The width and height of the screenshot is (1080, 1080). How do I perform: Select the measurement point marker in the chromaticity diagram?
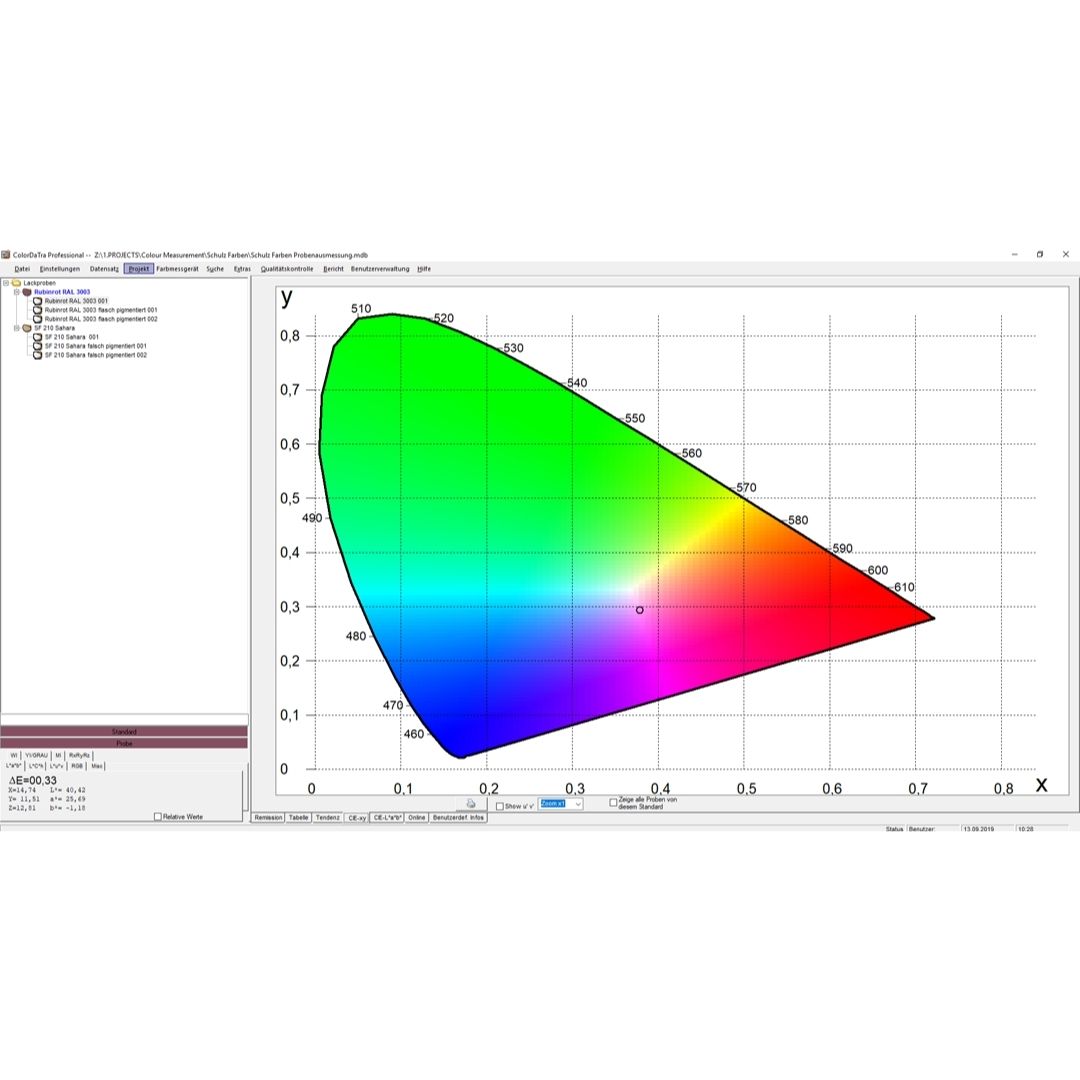coord(638,609)
